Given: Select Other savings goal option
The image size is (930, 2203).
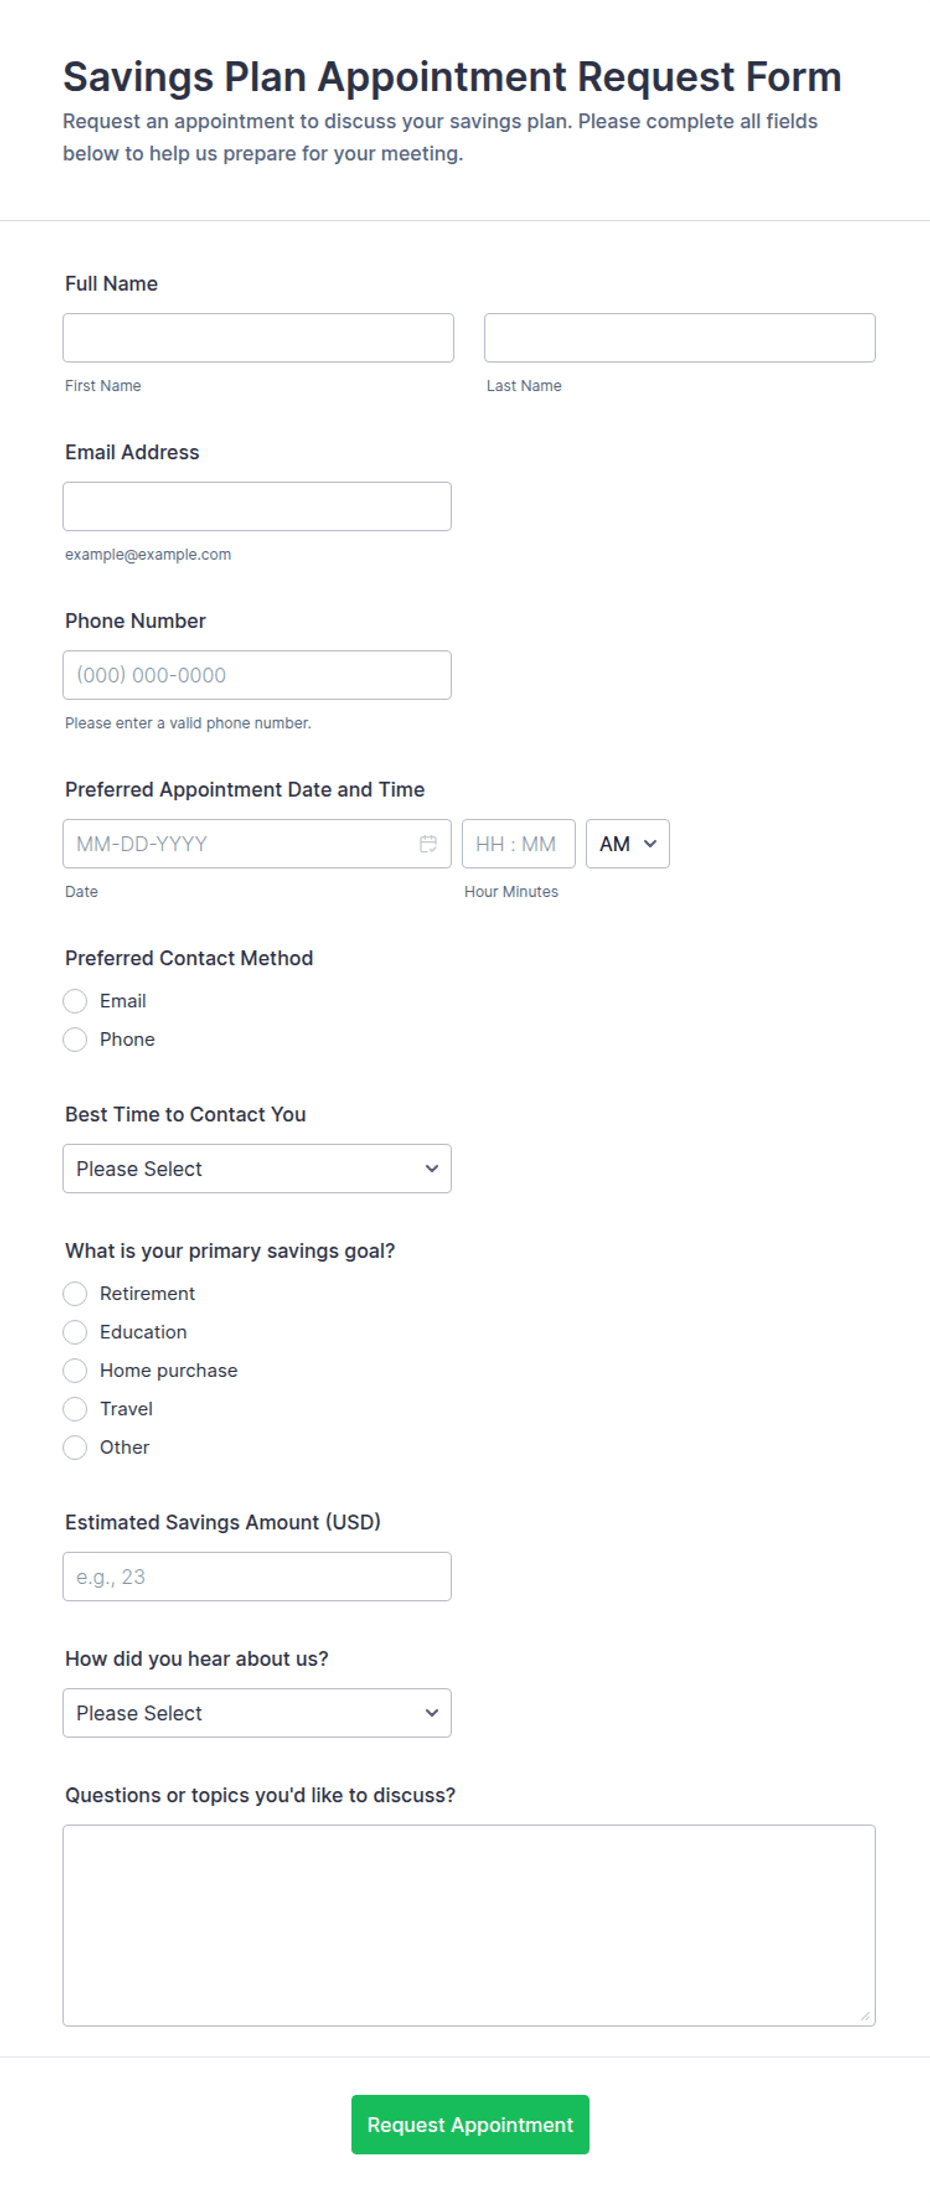Looking at the screenshot, I should [x=75, y=1447].
